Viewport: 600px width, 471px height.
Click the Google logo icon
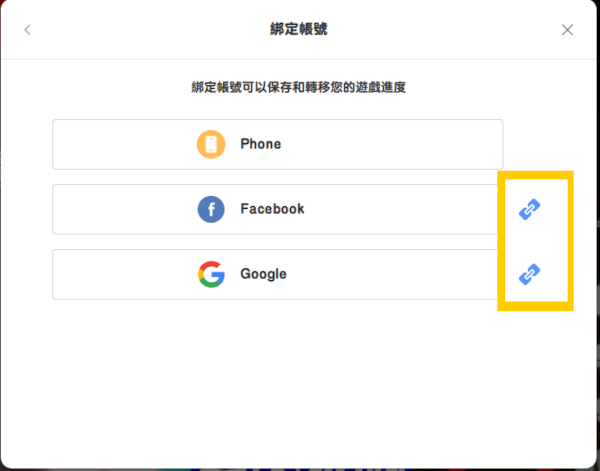click(x=211, y=274)
